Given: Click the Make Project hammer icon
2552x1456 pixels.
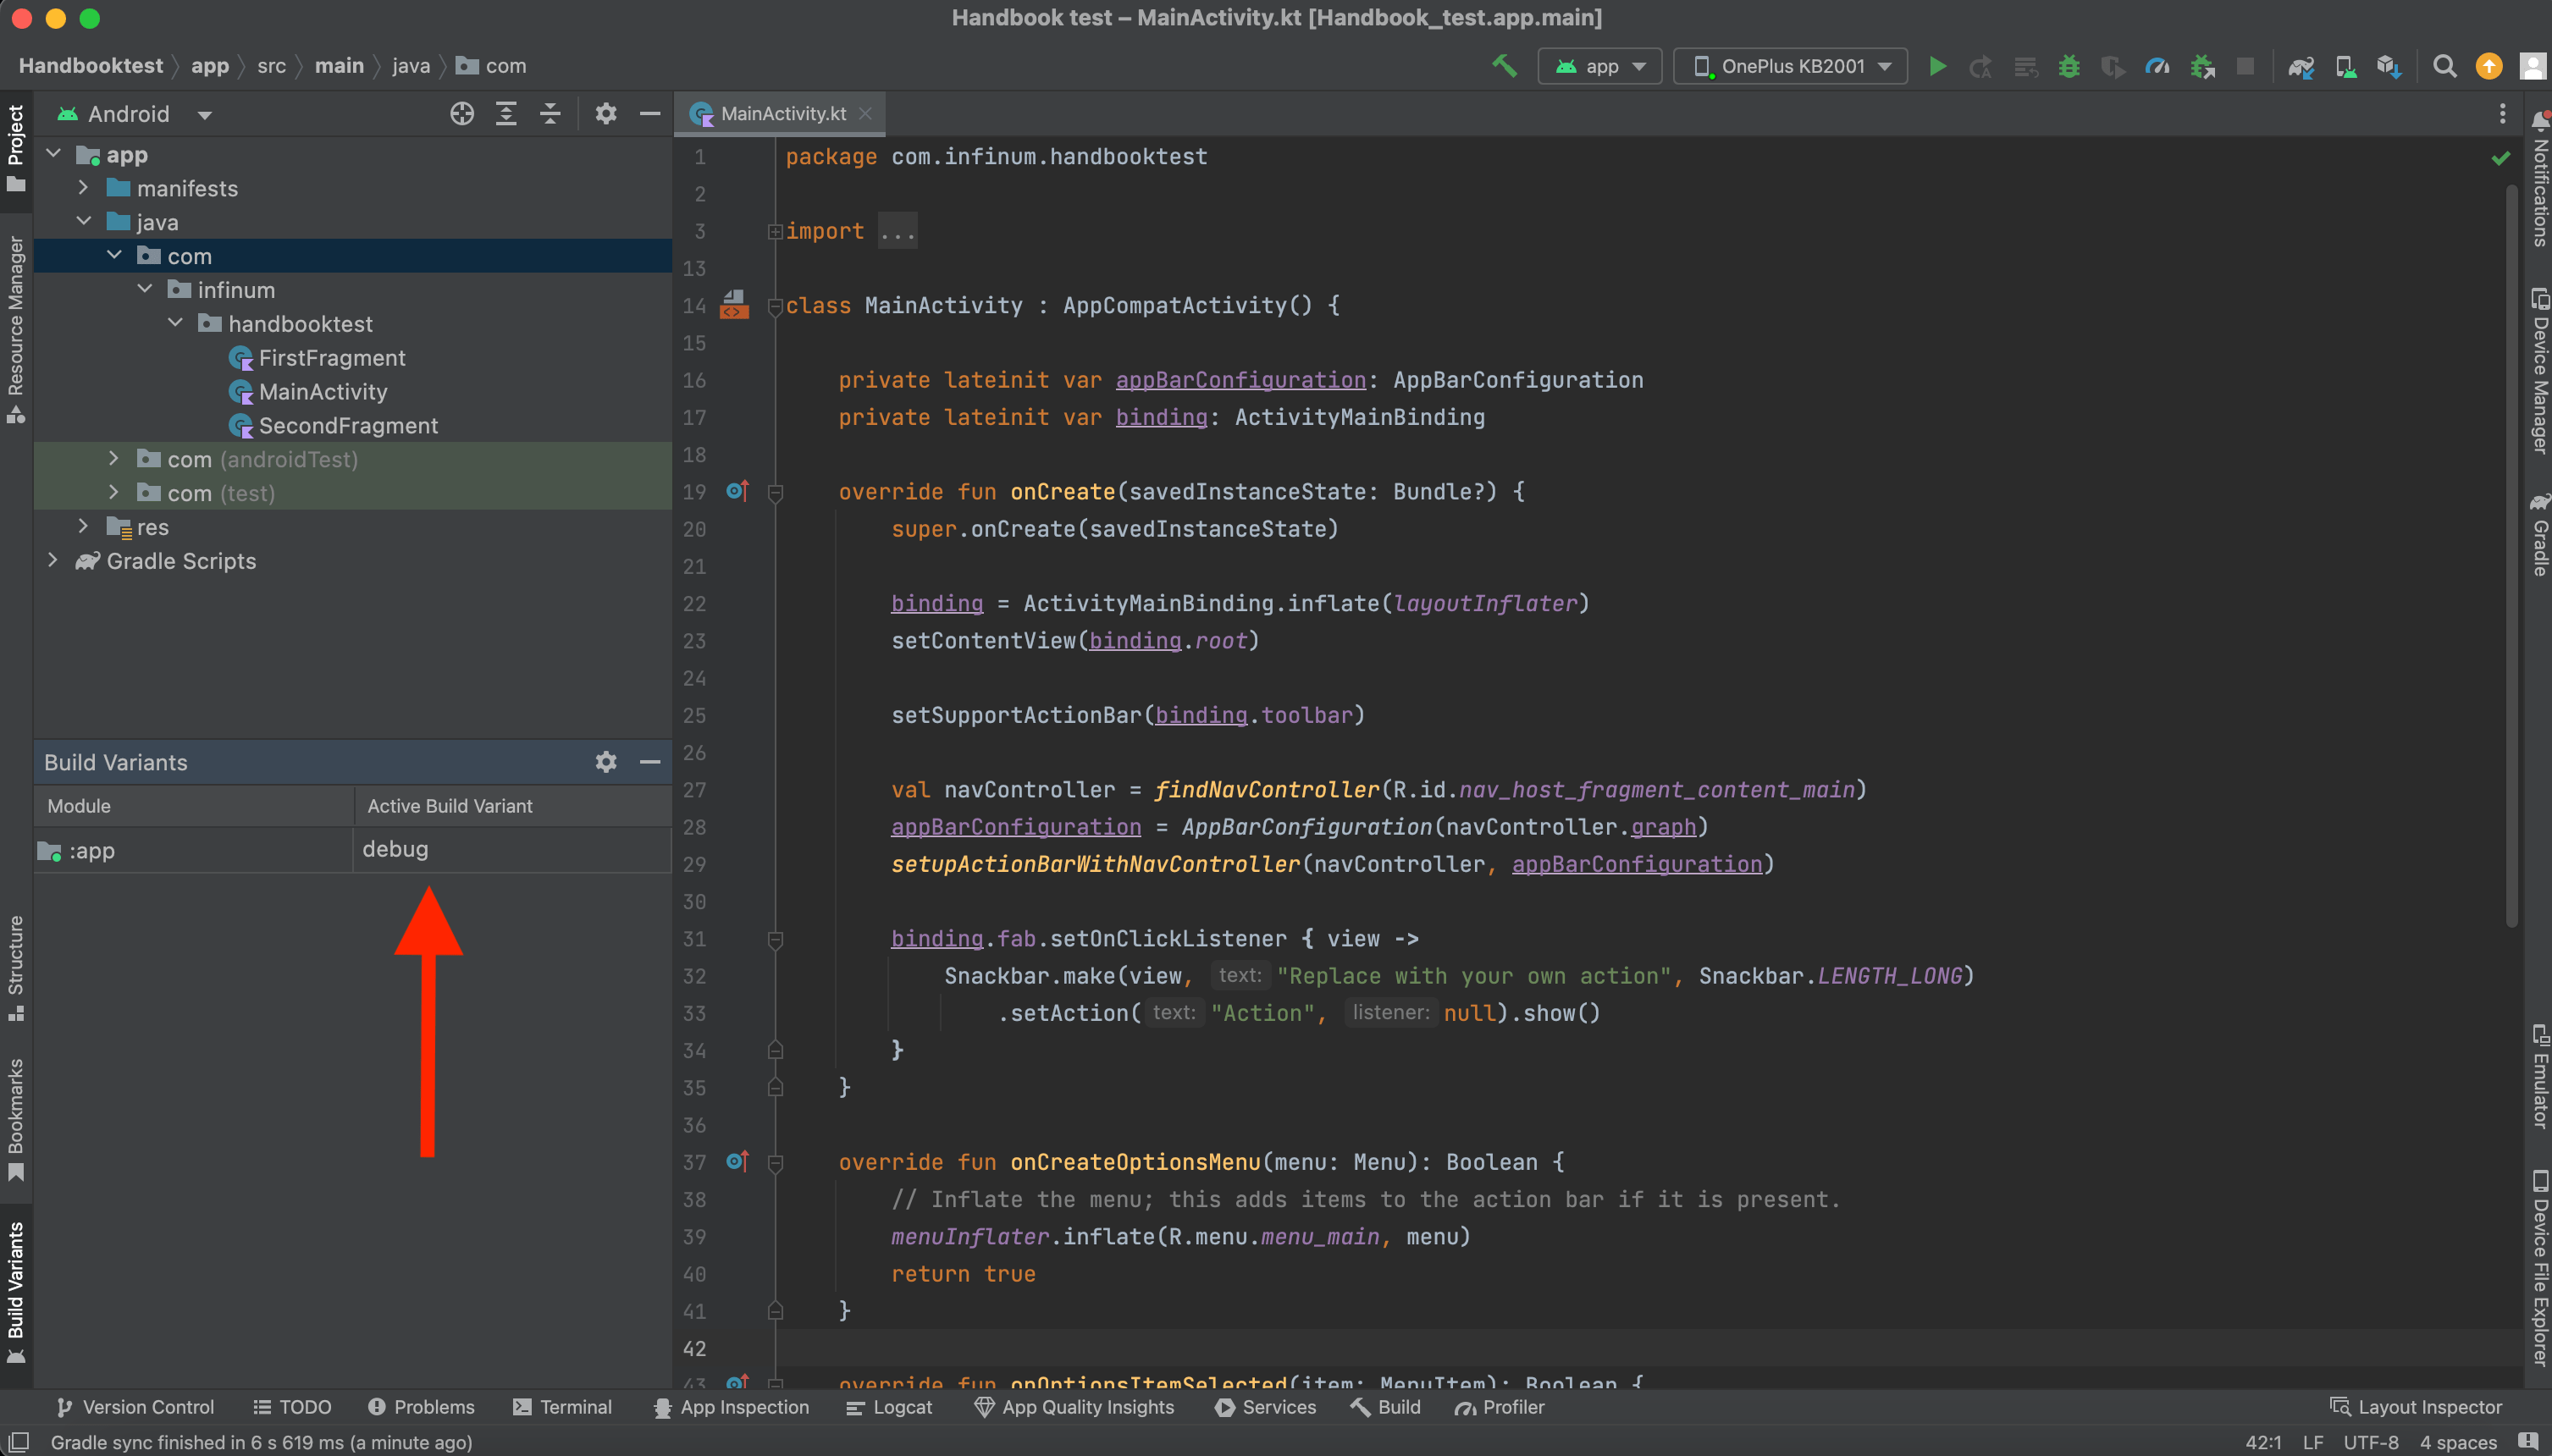Looking at the screenshot, I should [1504, 66].
